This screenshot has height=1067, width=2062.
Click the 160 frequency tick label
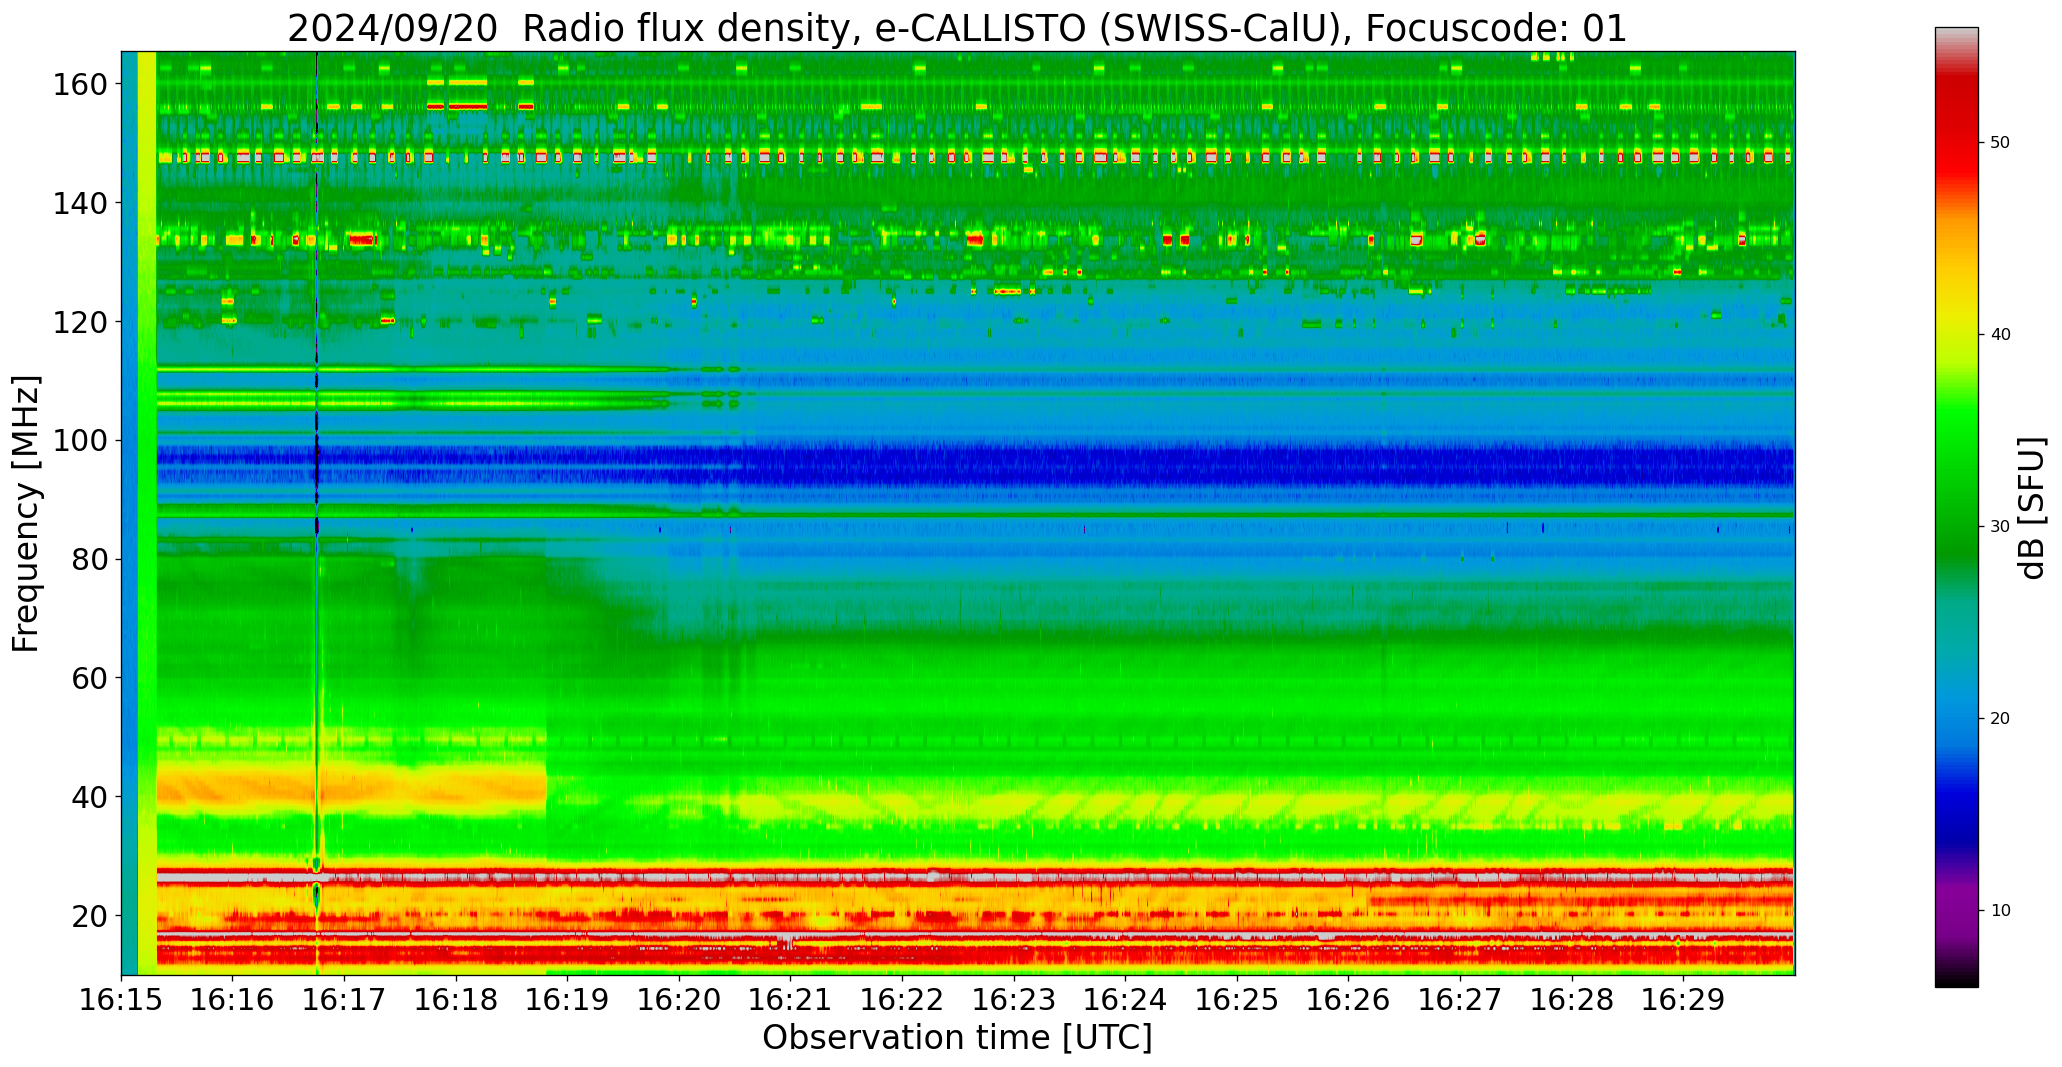tap(80, 84)
